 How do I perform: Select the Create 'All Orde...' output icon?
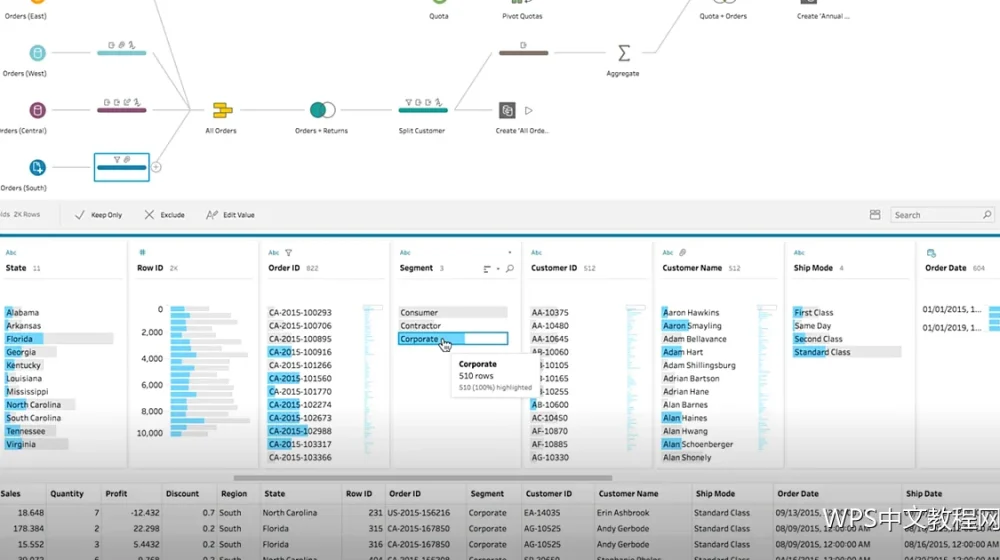click(506, 110)
